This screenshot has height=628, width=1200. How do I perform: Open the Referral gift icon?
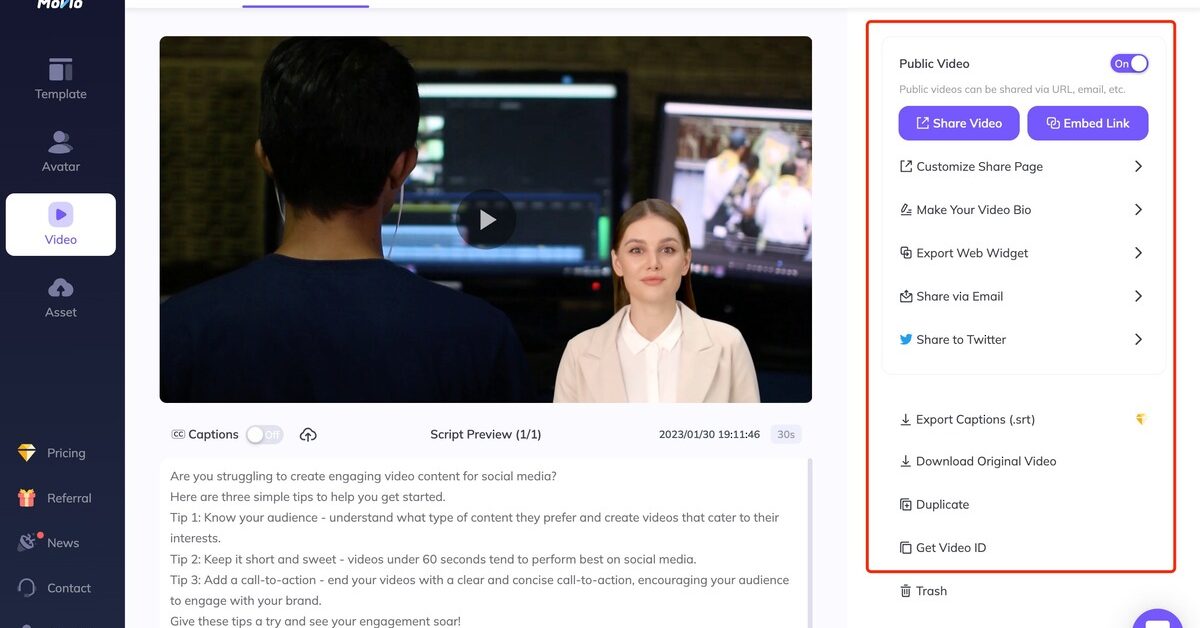coord(27,498)
